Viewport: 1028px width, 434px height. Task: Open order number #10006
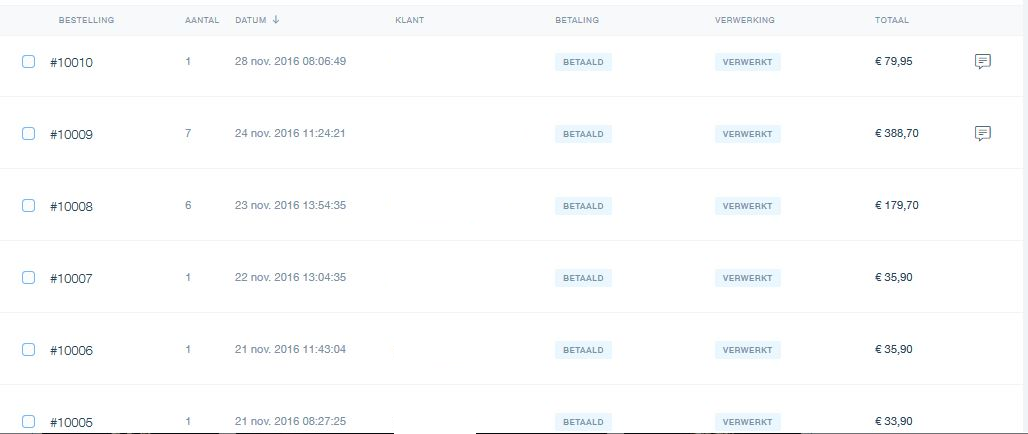[x=71, y=350]
